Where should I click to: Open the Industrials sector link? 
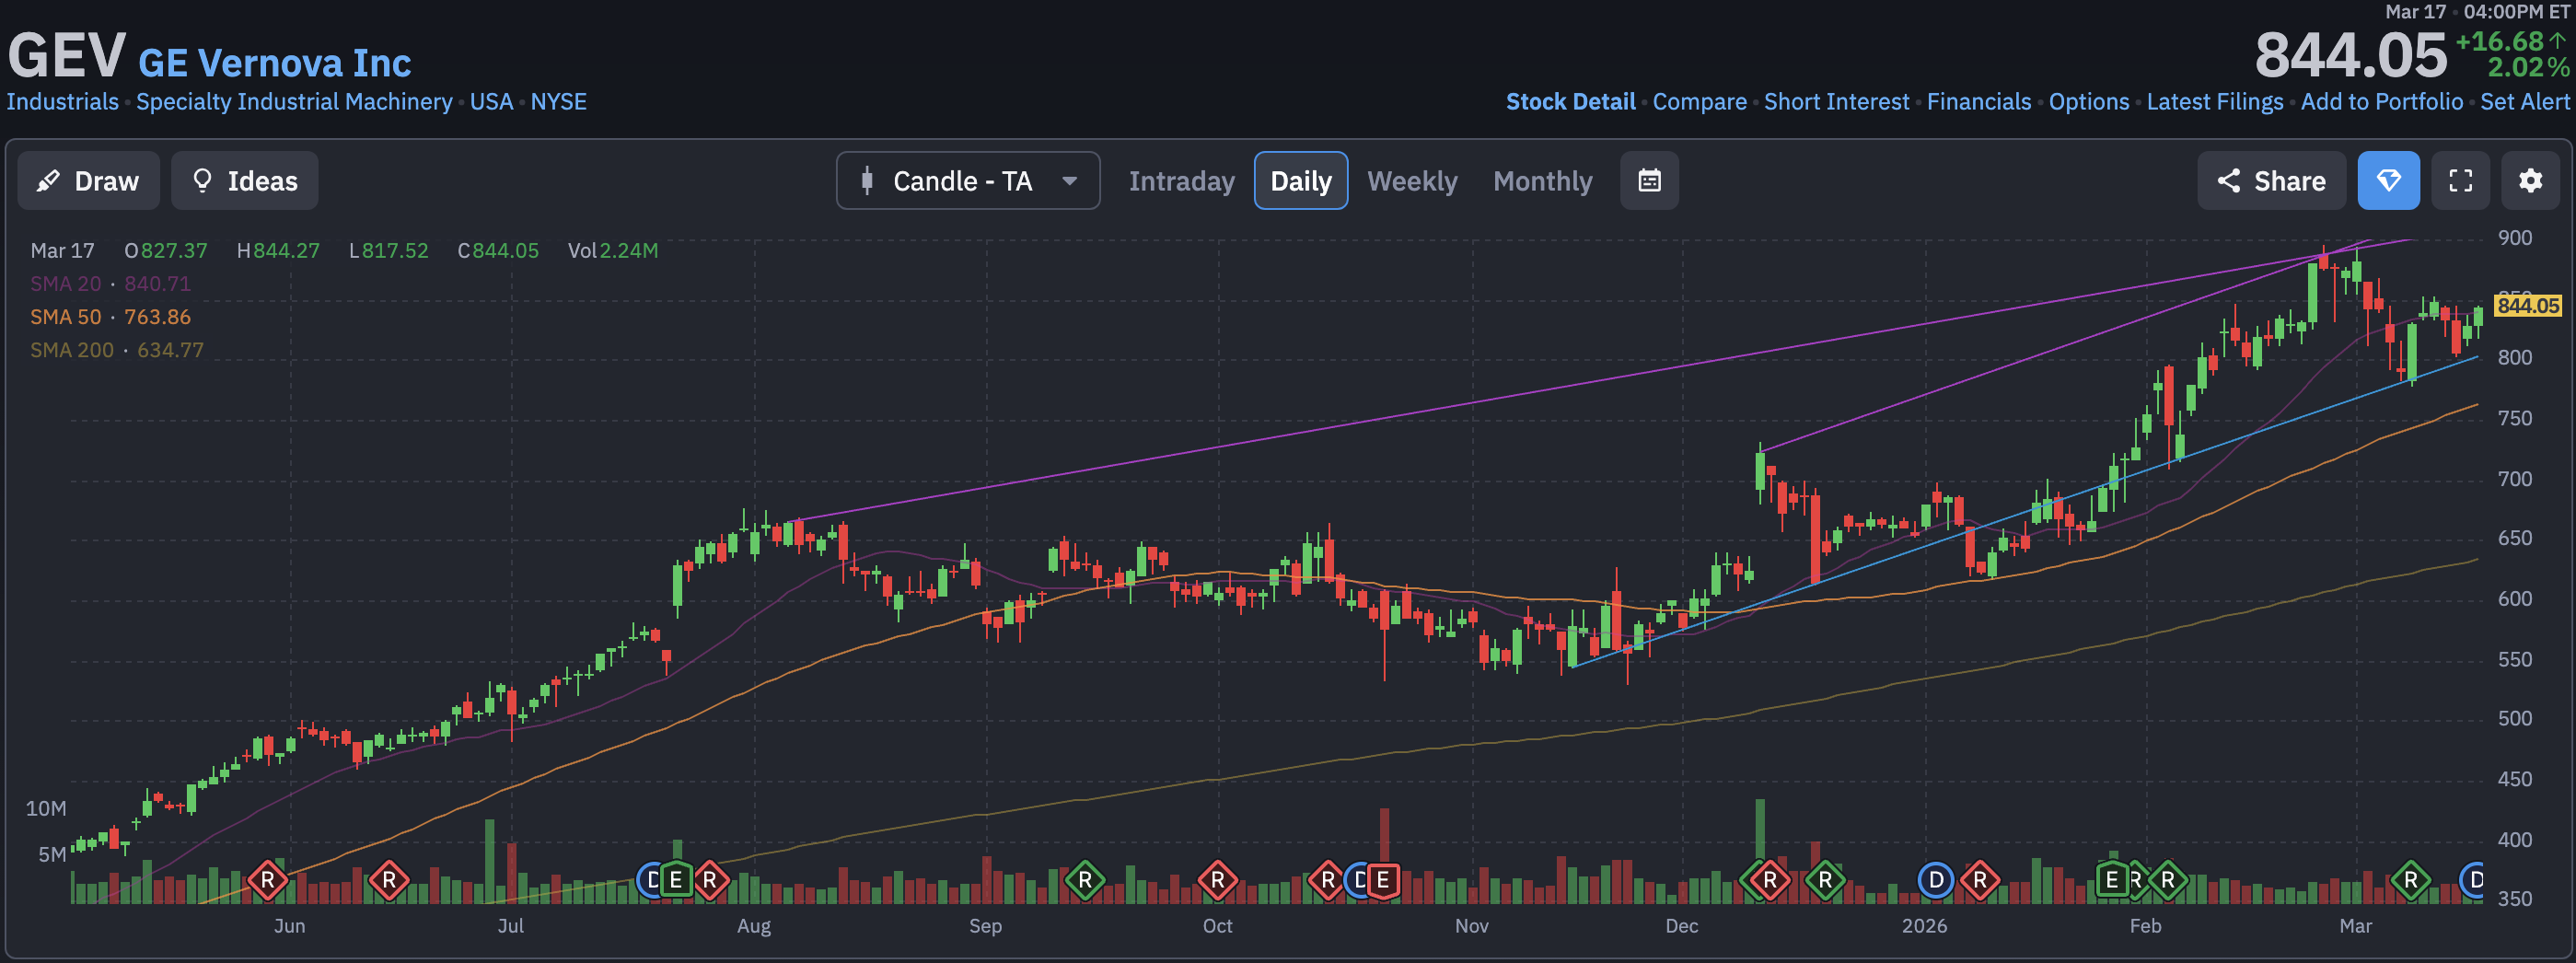coord(63,102)
